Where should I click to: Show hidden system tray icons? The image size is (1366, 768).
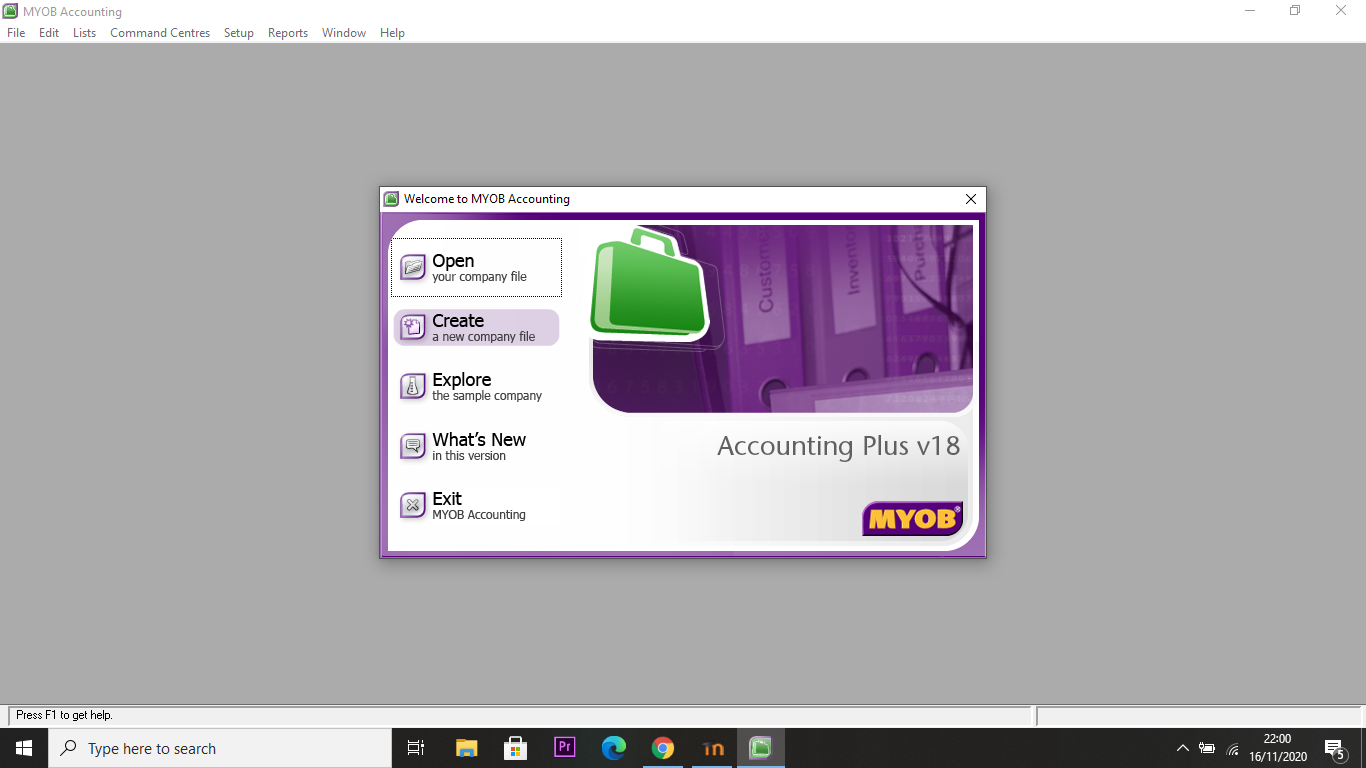[1182, 748]
